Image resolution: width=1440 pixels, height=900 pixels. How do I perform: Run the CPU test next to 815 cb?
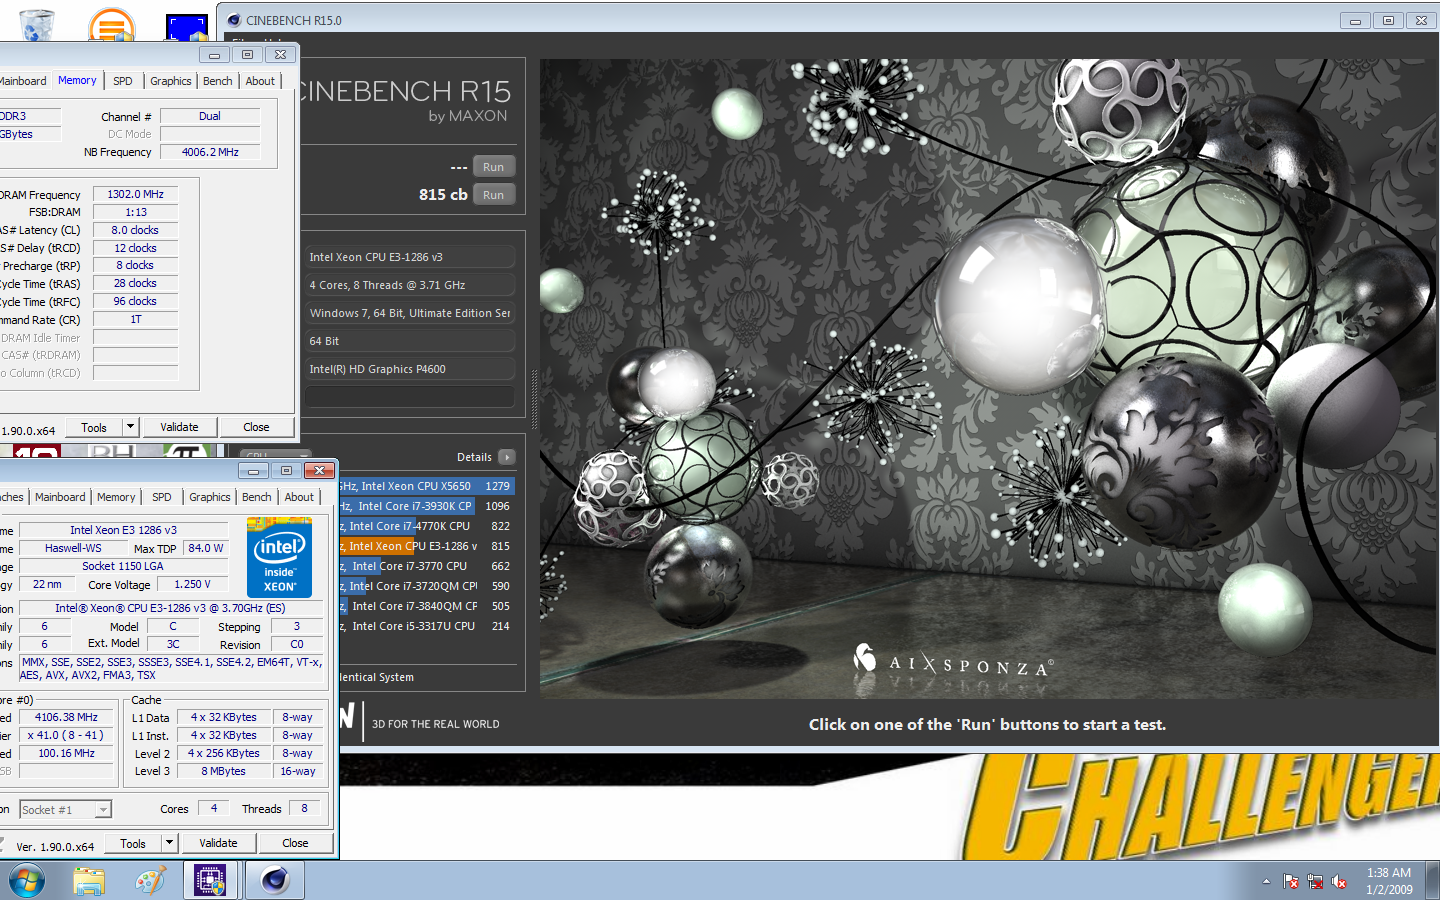click(x=494, y=195)
